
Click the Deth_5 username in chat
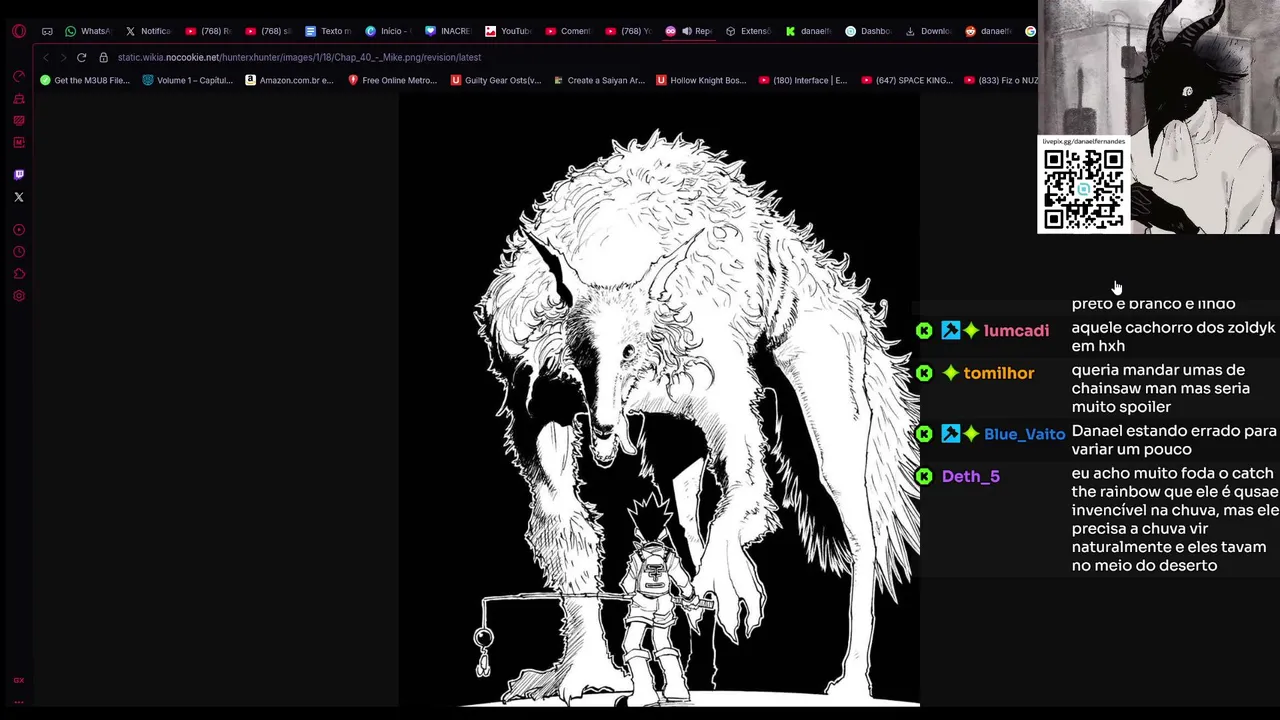(970, 477)
